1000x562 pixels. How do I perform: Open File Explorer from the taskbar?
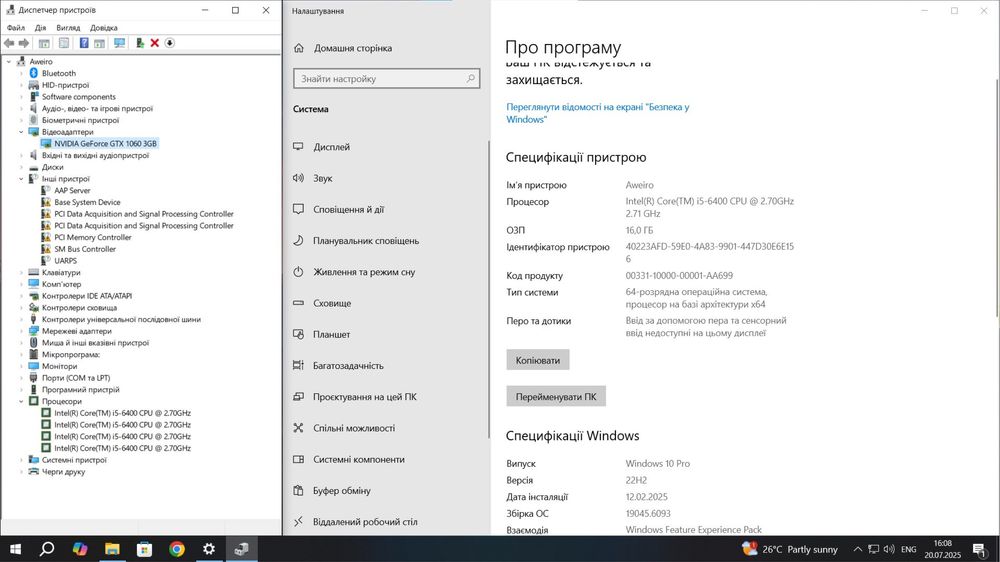[112, 549]
